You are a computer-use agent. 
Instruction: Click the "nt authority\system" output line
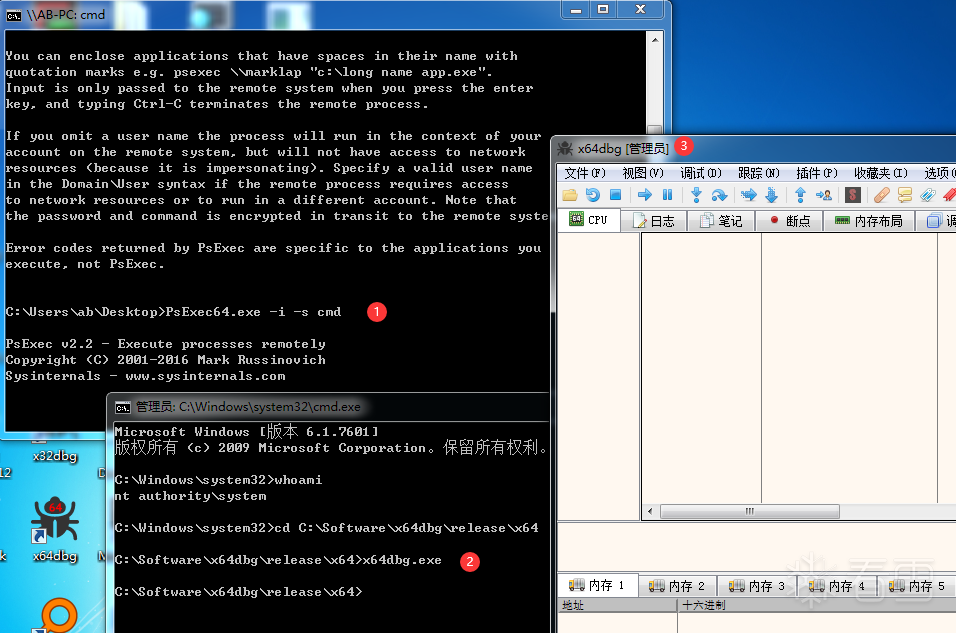pyautogui.click(x=190, y=496)
